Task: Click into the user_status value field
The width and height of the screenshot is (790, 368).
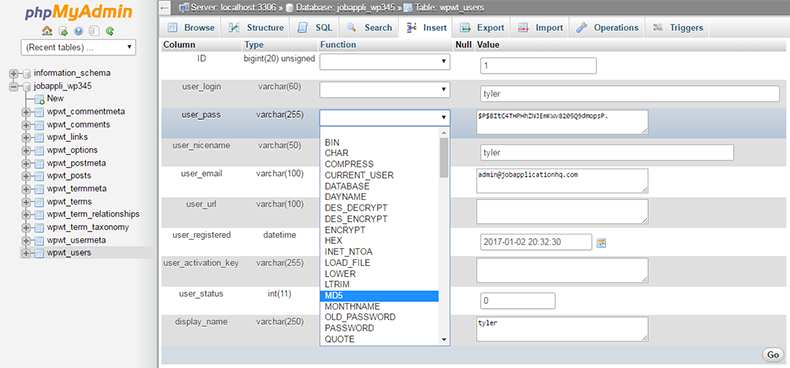Action: [x=518, y=300]
